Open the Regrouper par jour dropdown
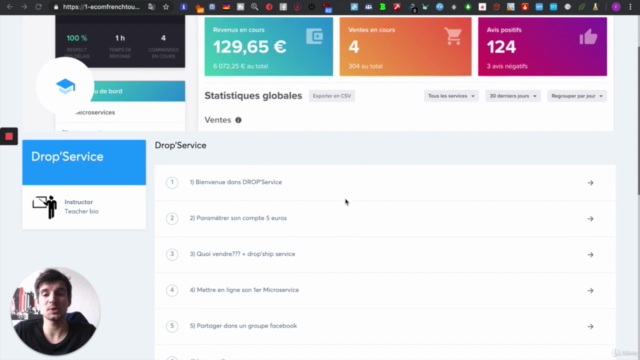Screen dimensions: 640x360 point(577,96)
